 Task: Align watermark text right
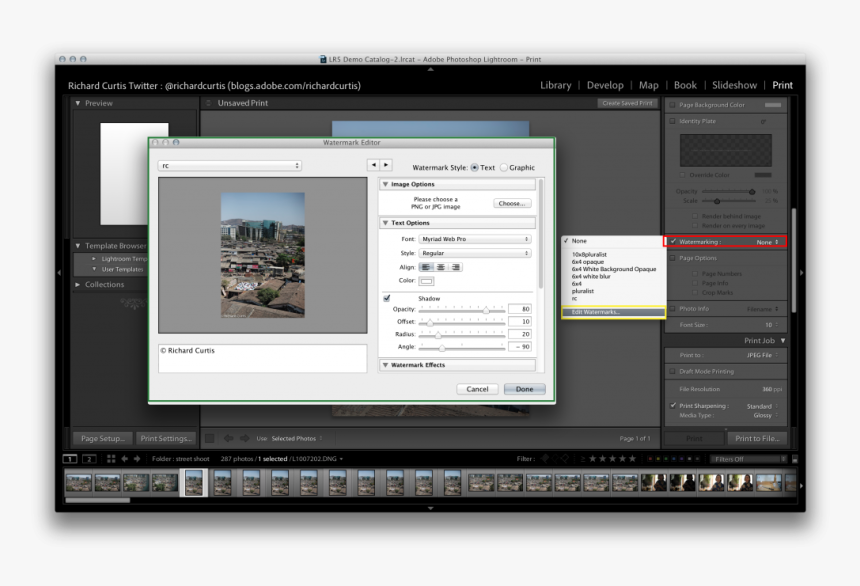coord(455,267)
